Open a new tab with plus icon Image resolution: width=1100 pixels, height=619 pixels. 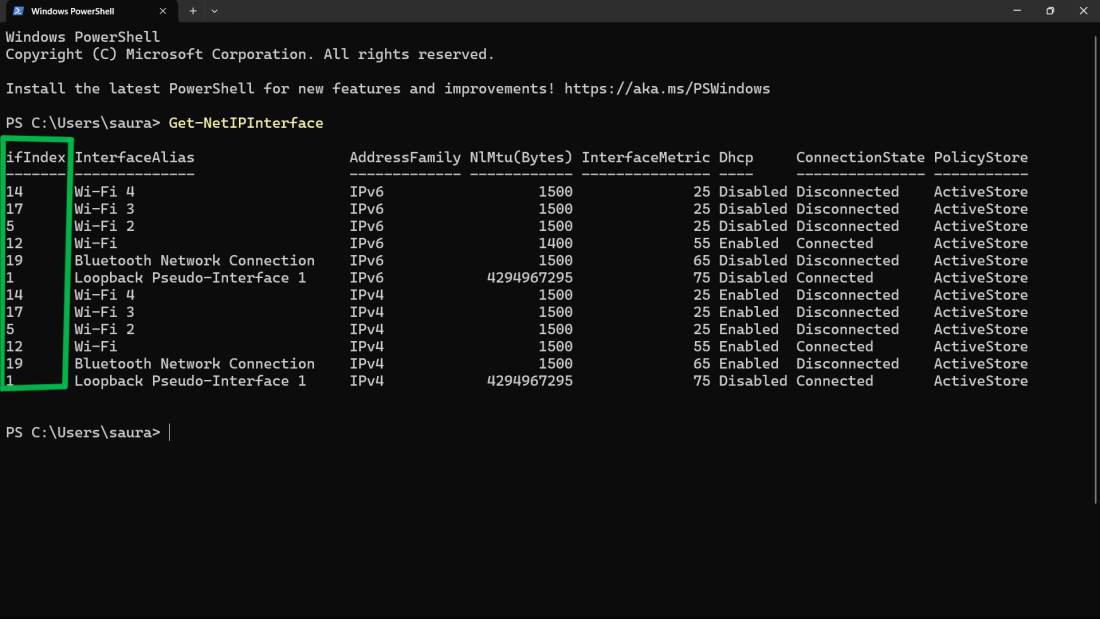tap(193, 11)
